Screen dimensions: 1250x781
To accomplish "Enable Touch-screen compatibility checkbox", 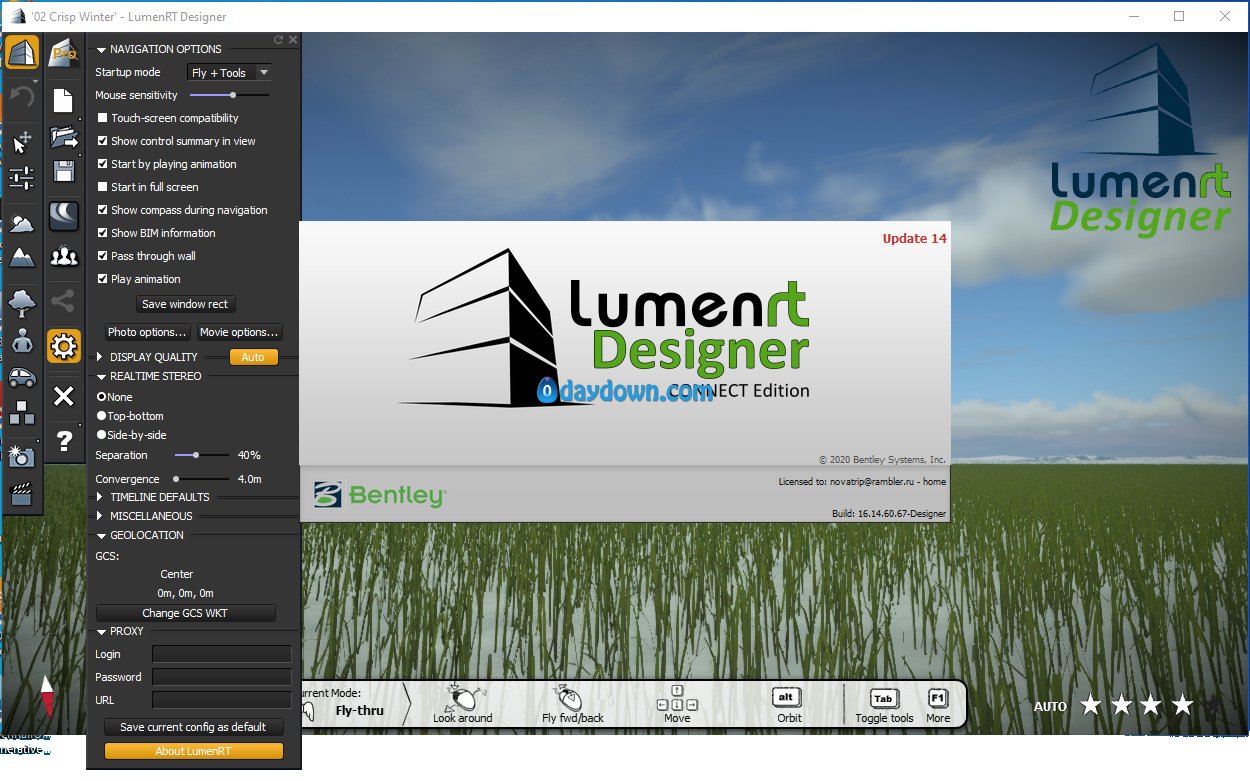I will click(102, 118).
